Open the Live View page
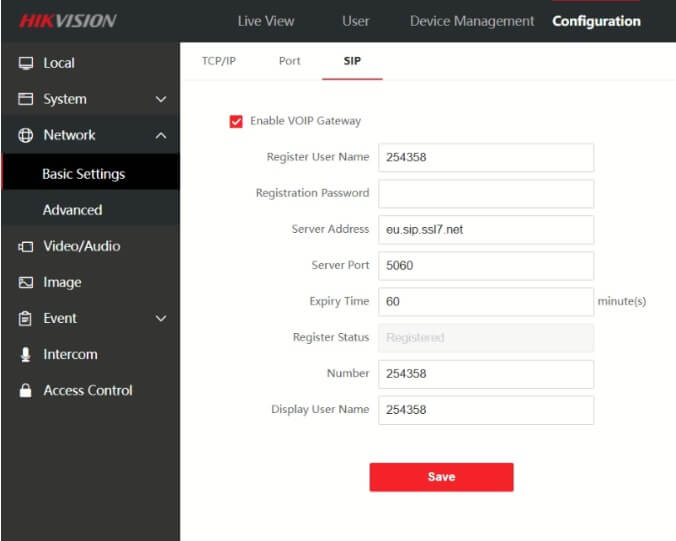Viewport: 676px width, 541px height. coord(265,21)
